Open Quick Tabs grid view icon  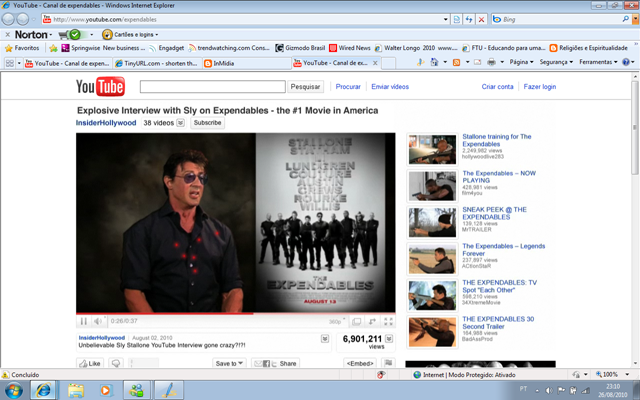tap(9, 63)
